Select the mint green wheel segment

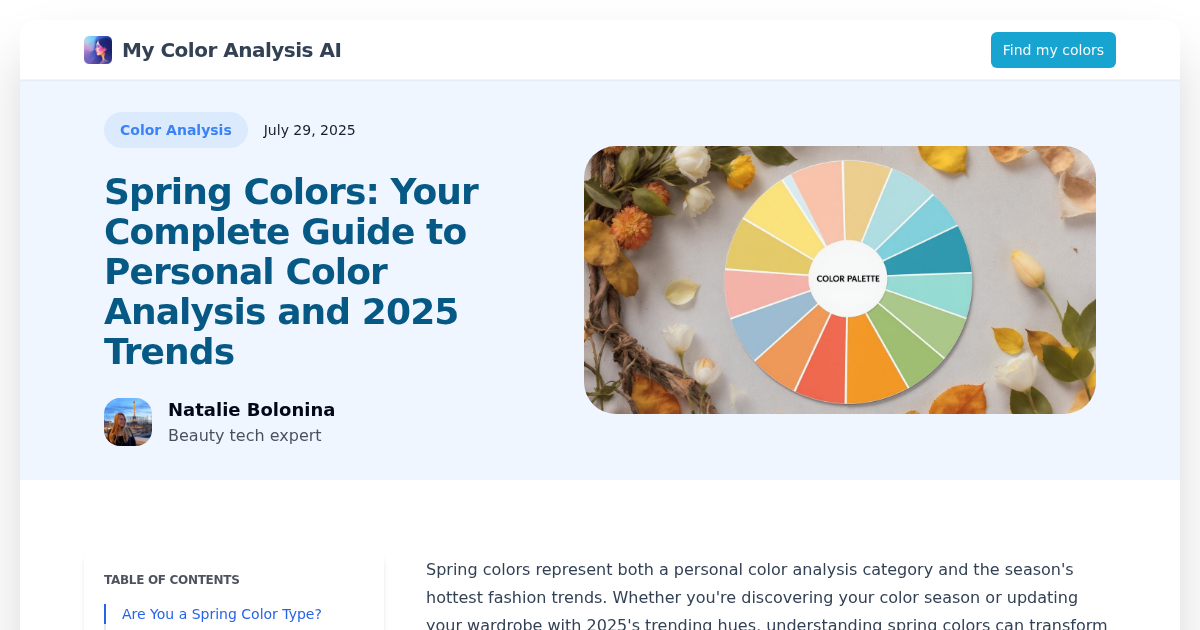coord(934,295)
